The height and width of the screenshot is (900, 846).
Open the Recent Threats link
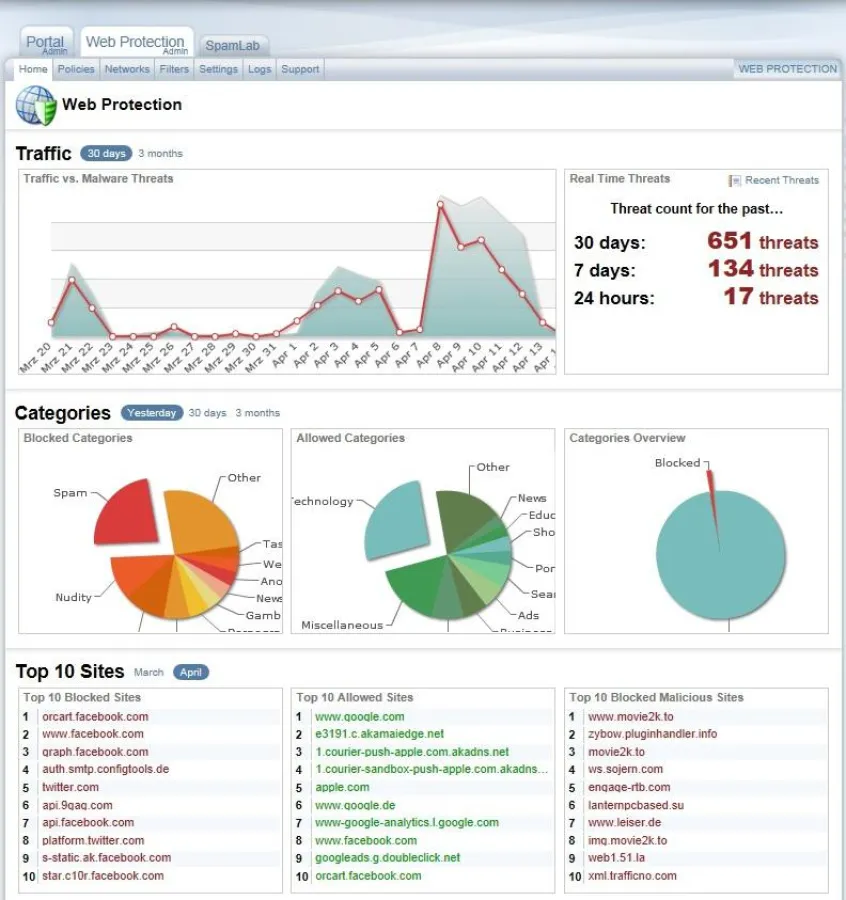781,181
